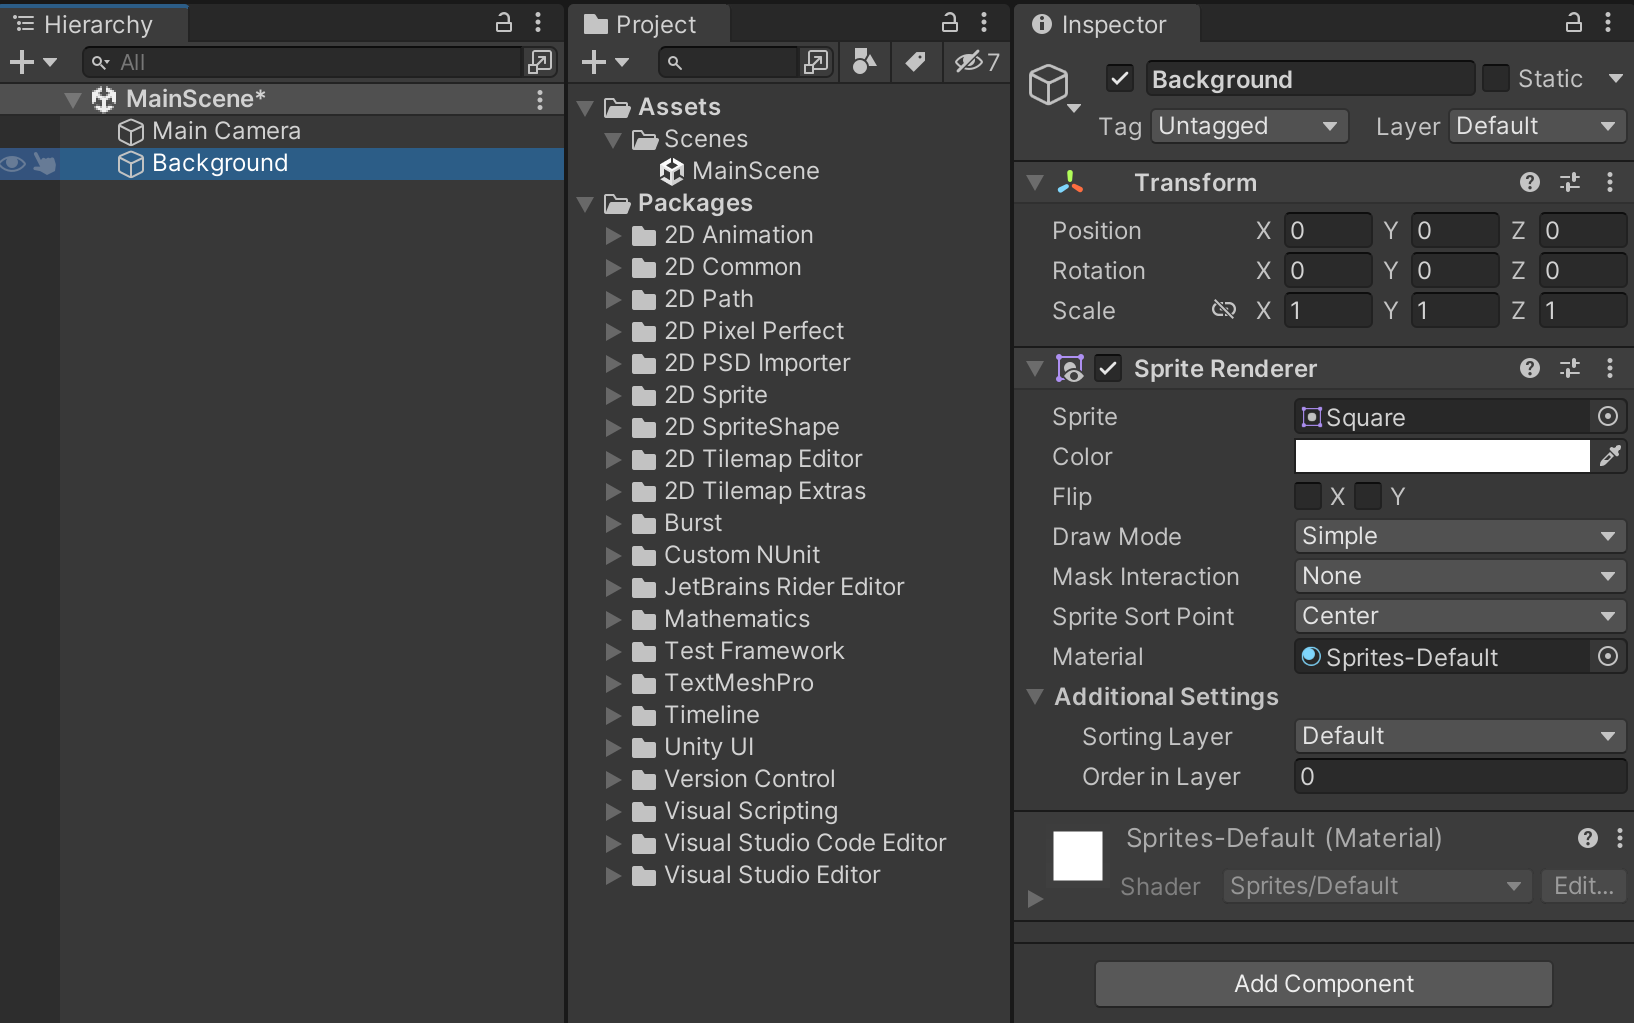Screen dimensions: 1634x1023
Task: Toggle hidden packages visibility counter
Action: [x=977, y=62]
